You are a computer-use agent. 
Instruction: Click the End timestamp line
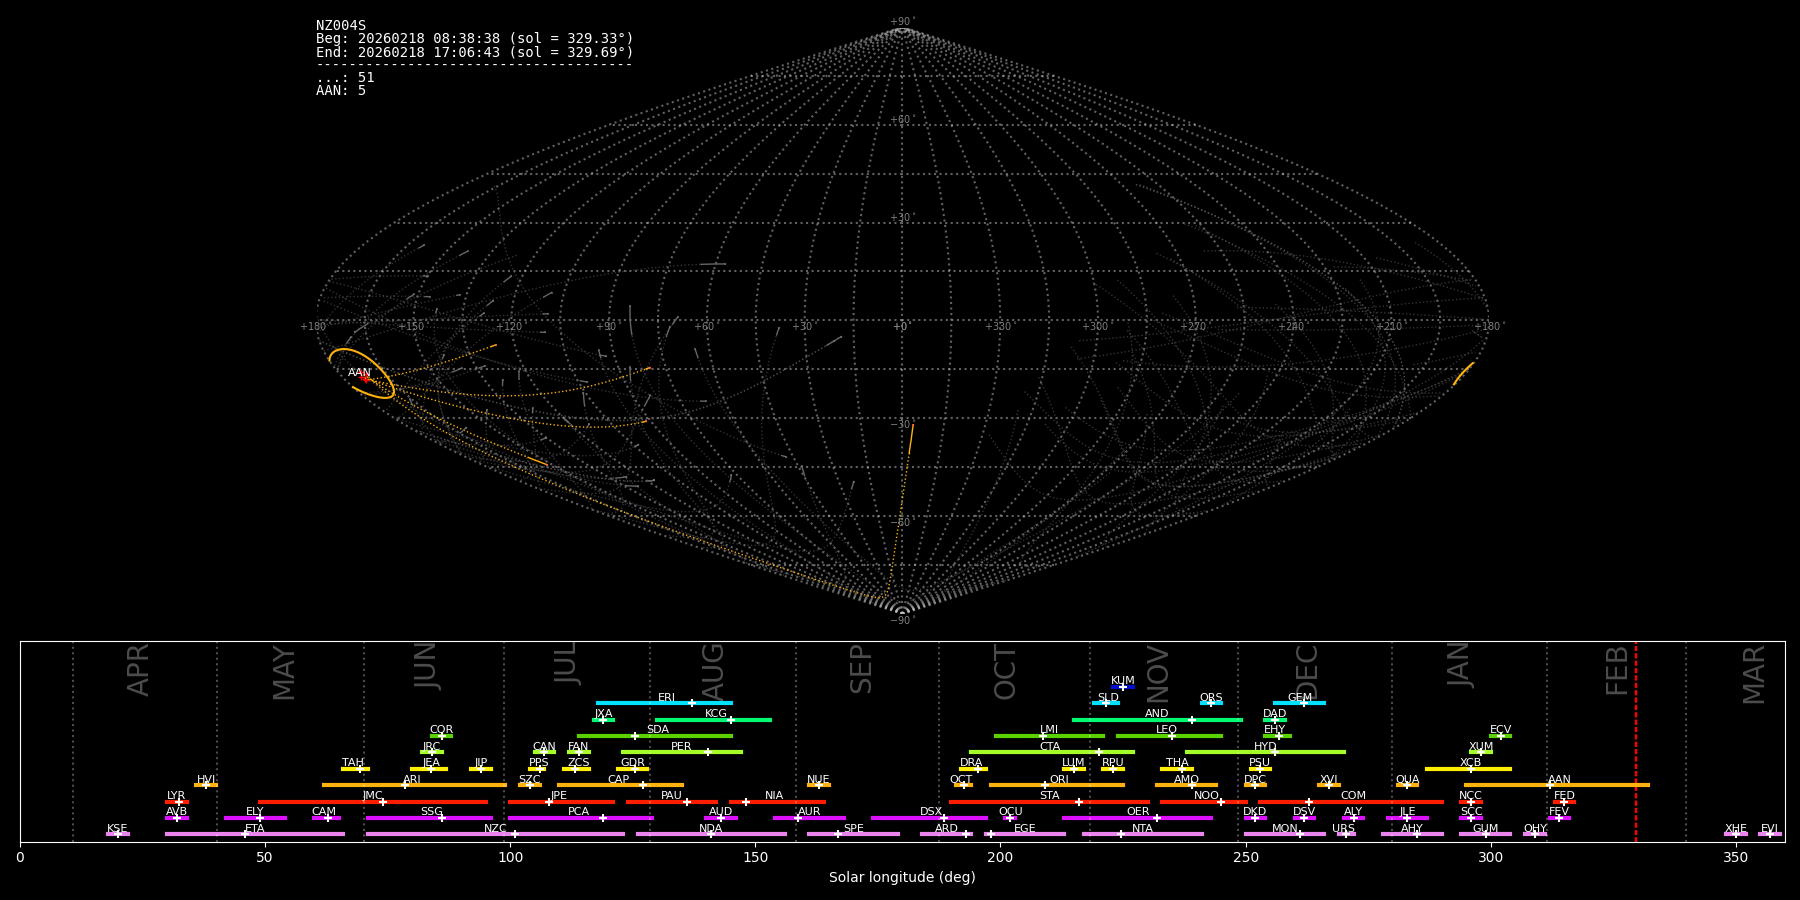[x=475, y=52]
